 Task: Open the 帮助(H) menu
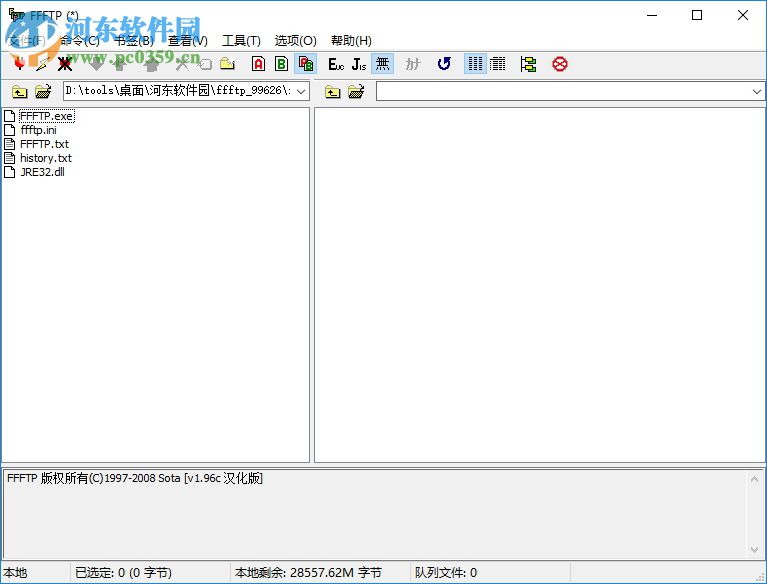click(x=351, y=41)
